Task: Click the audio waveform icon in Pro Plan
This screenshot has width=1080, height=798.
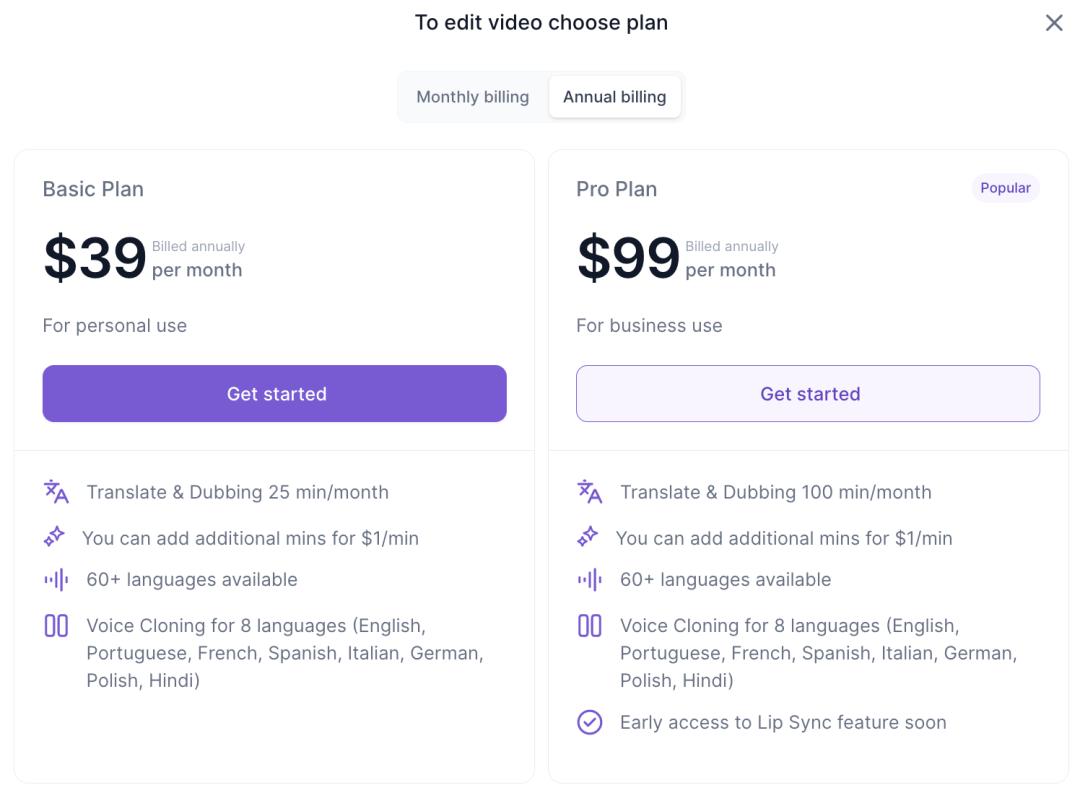Action: click(590, 579)
